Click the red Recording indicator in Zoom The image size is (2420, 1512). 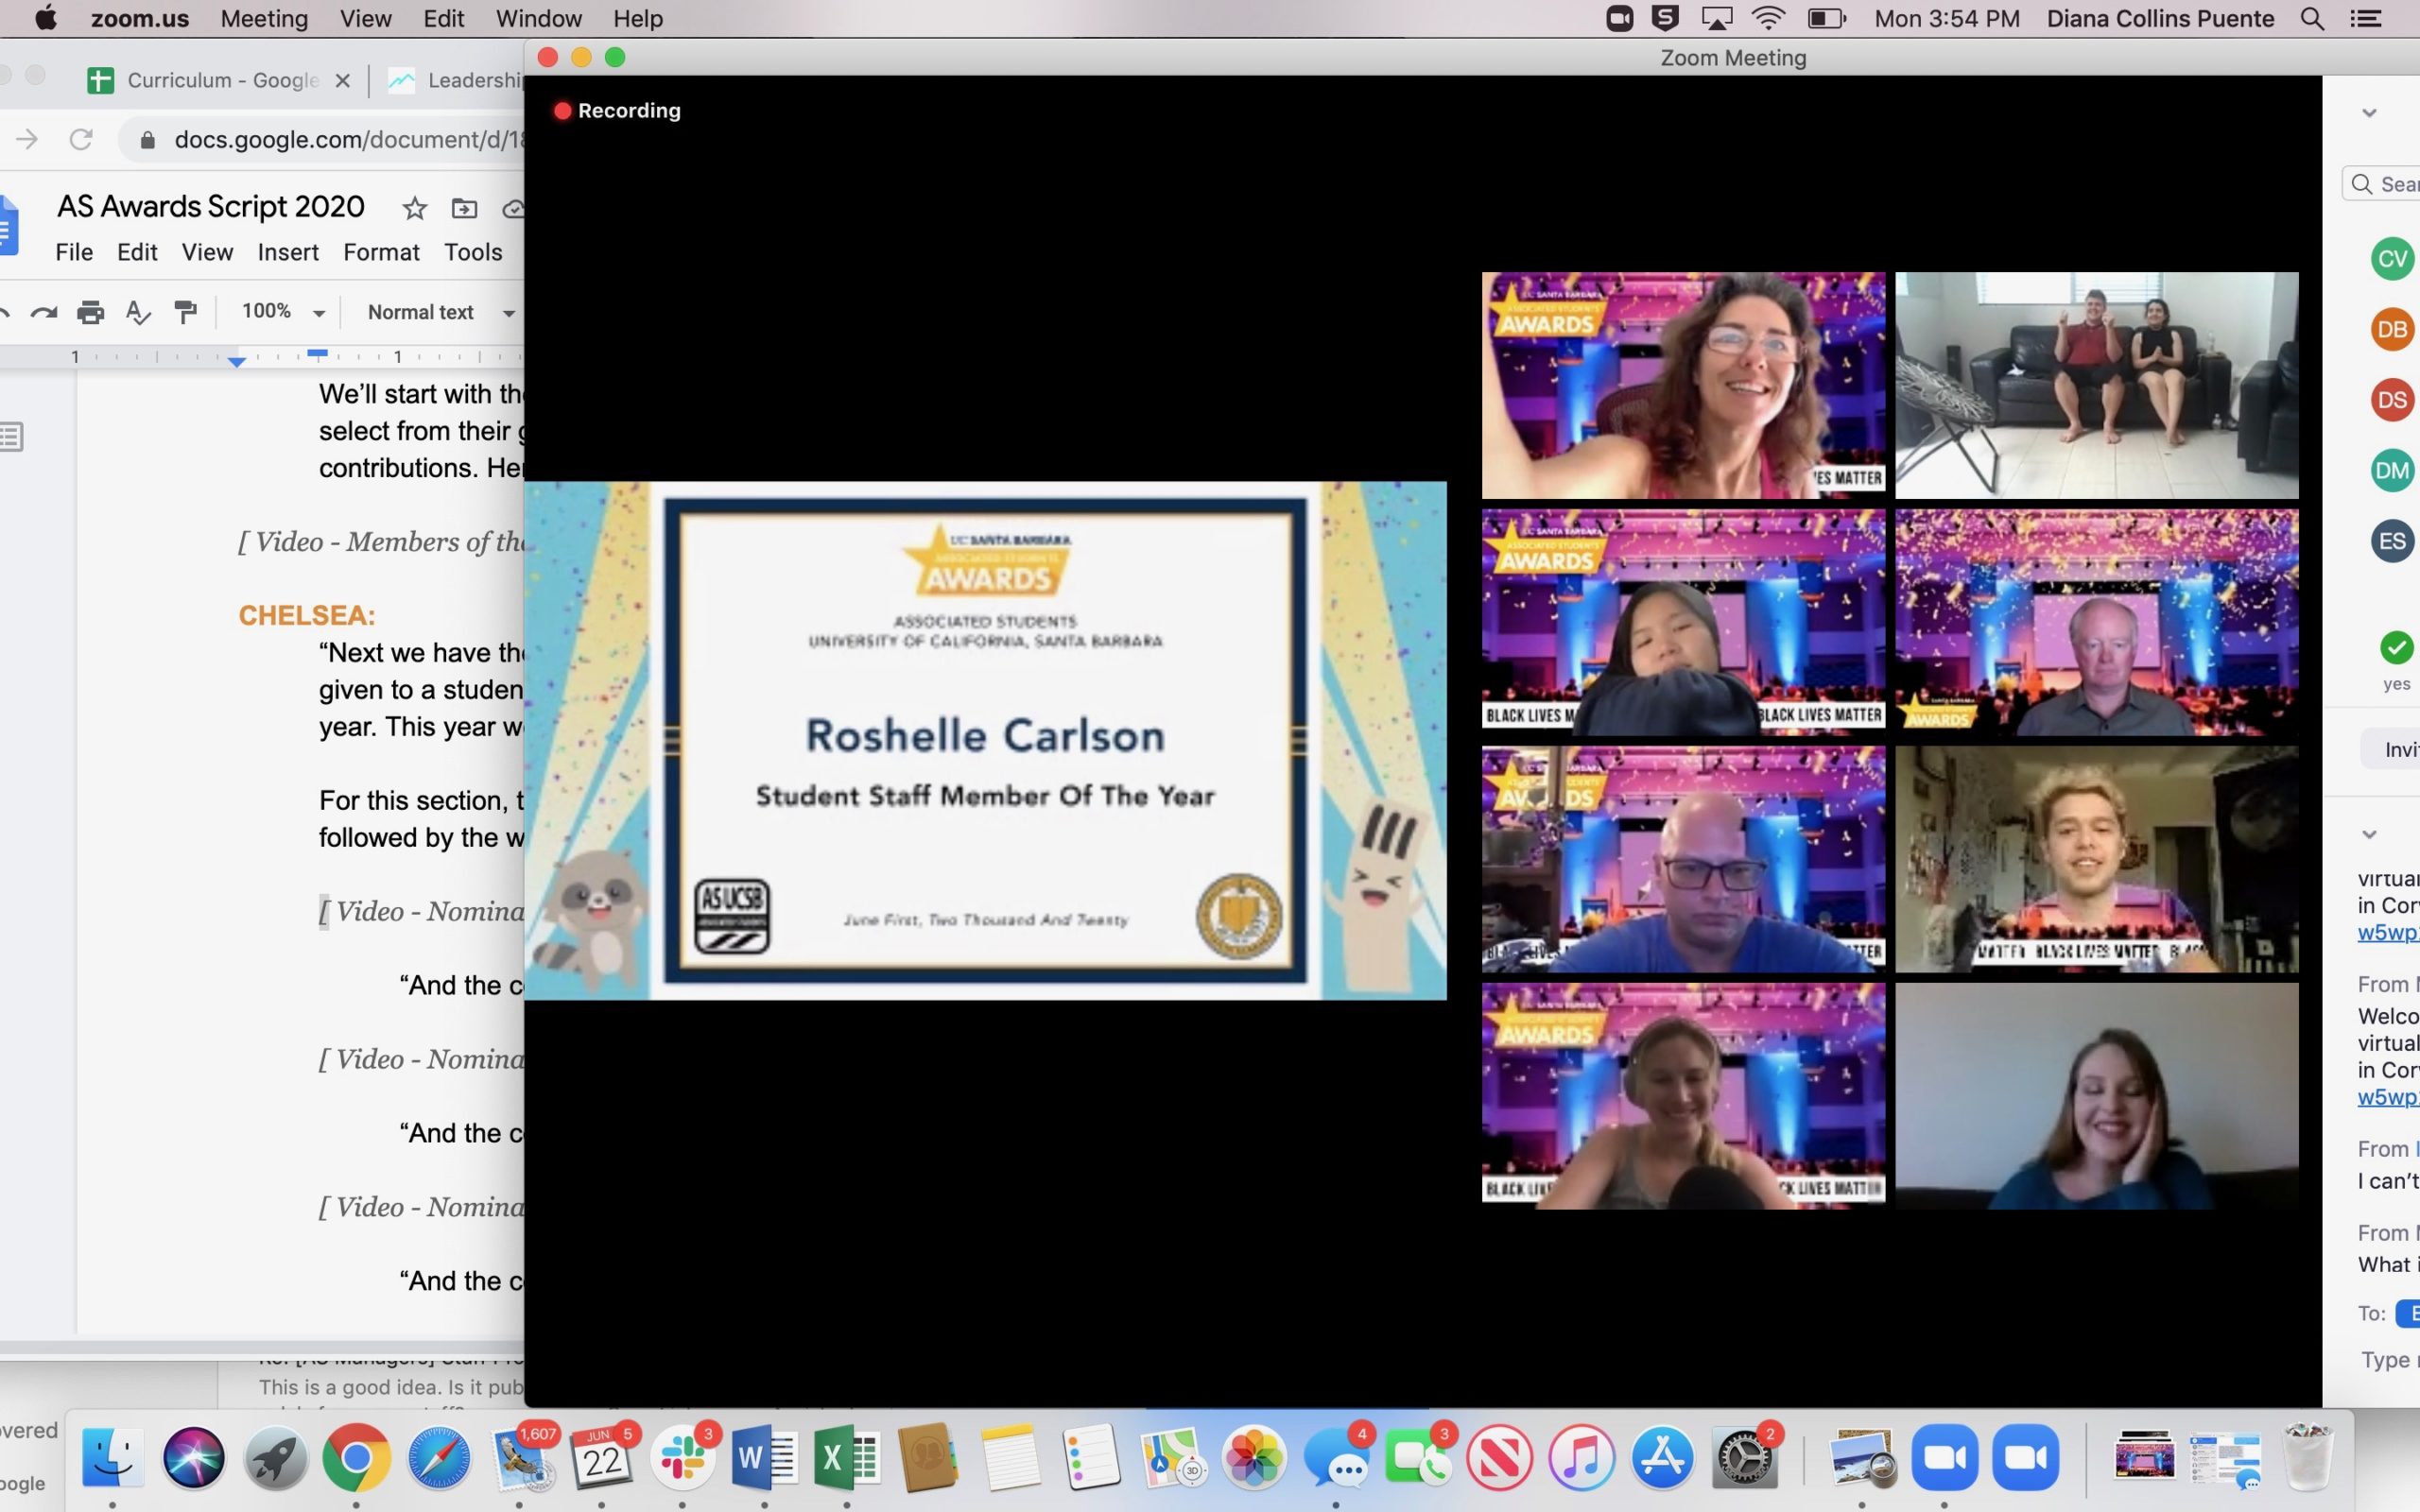tap(618, 111)
